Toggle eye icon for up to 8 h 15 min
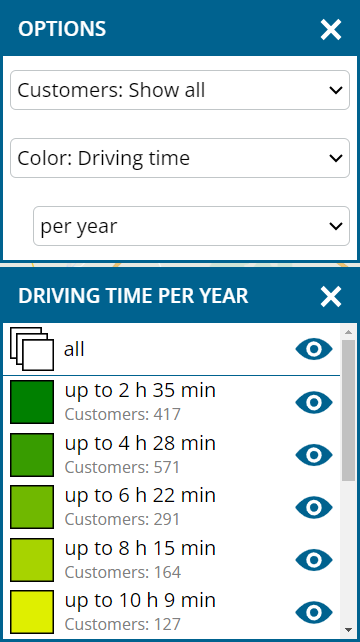This screenshot has height=642, width=360. tap(314, 560)
